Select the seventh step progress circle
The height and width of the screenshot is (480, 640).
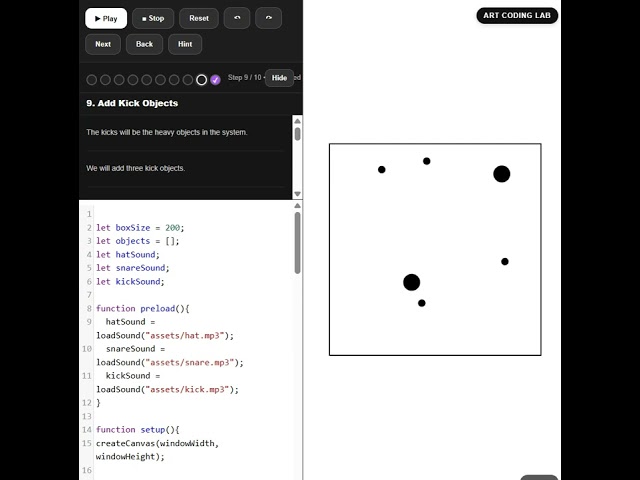coord(174,80)
